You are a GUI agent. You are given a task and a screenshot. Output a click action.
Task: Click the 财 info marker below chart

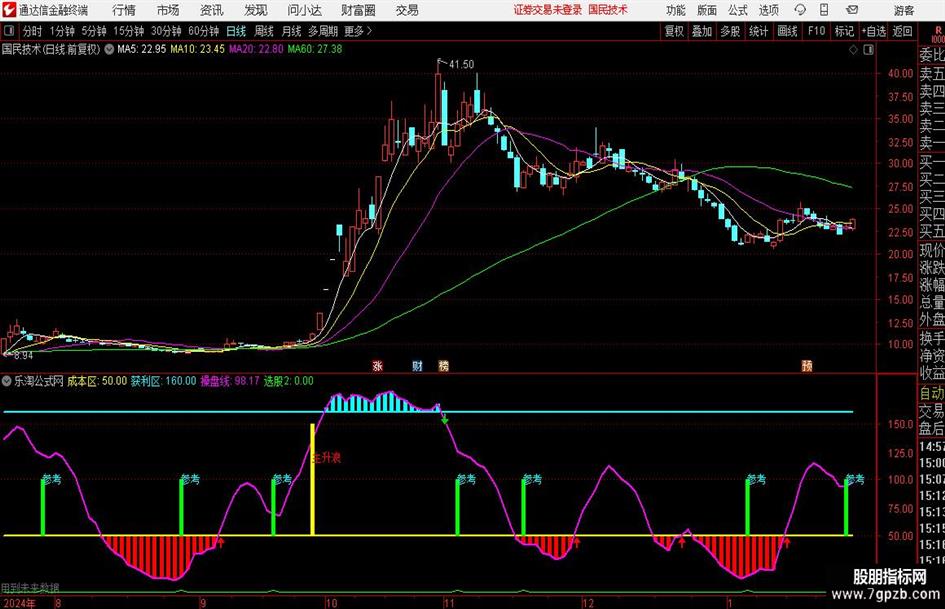pos(417,365)
